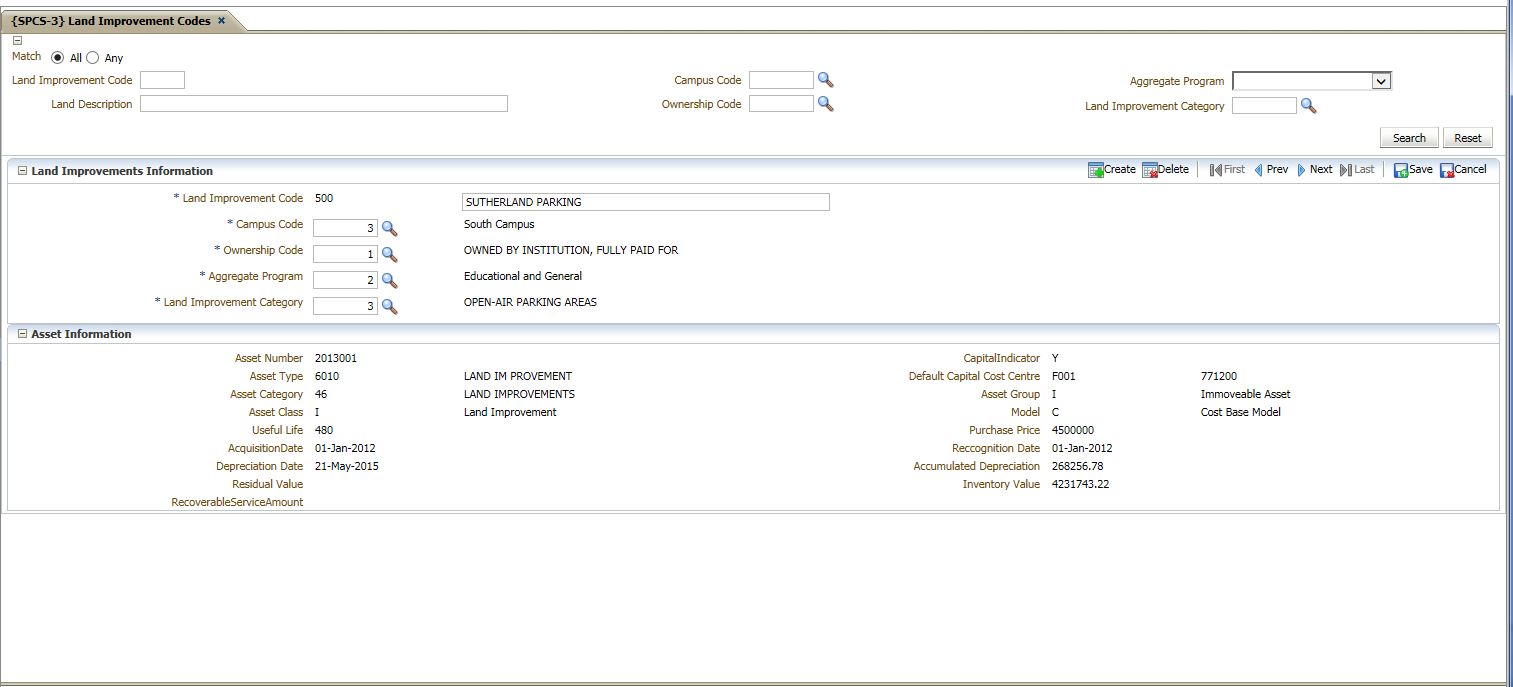Open lookup for search Campus Code
Viewport: 1513px width, 687px height.
tap(825, 80)
